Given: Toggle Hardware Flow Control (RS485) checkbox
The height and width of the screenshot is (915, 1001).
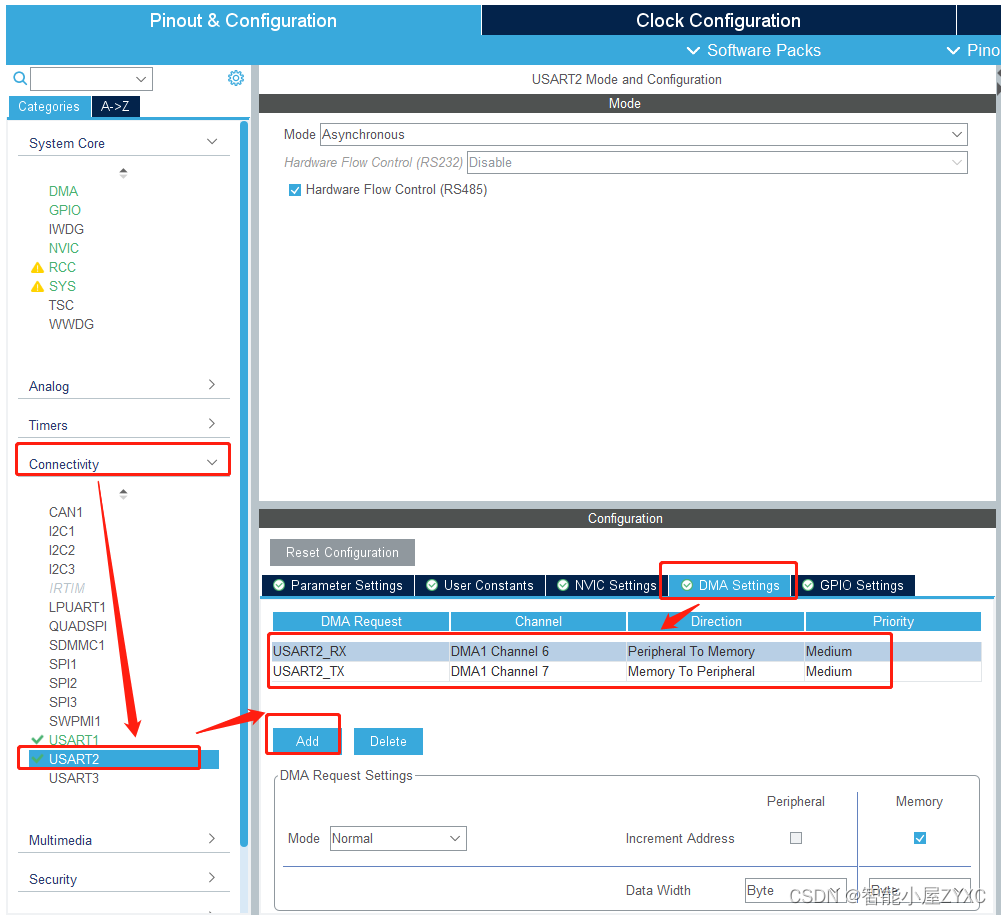Looking at the screenshot, I should click(x=295, y=190).
